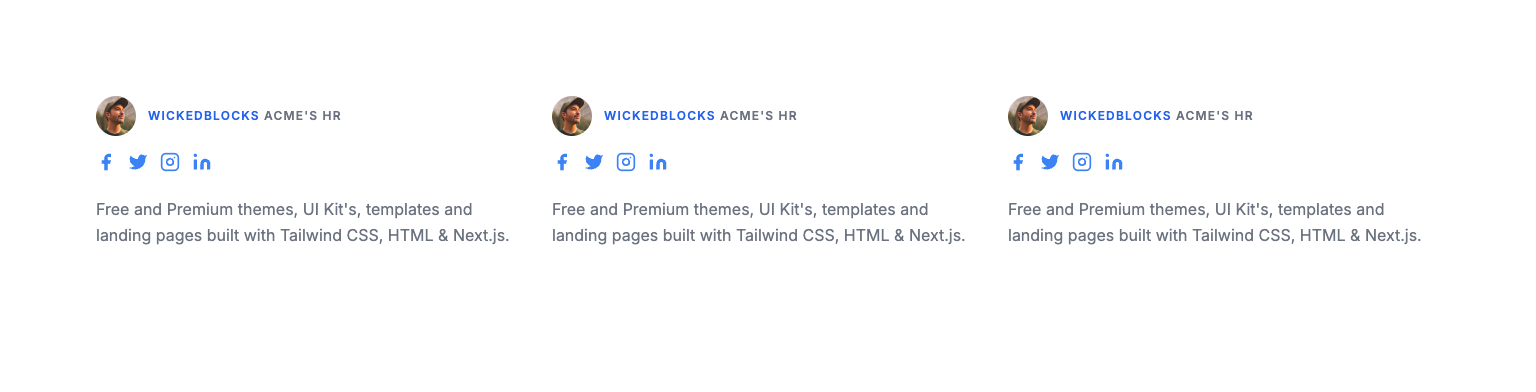Open Twitter icon in first card
The width and height of the screenshot is (1536, 392).
tap(138, 162)
